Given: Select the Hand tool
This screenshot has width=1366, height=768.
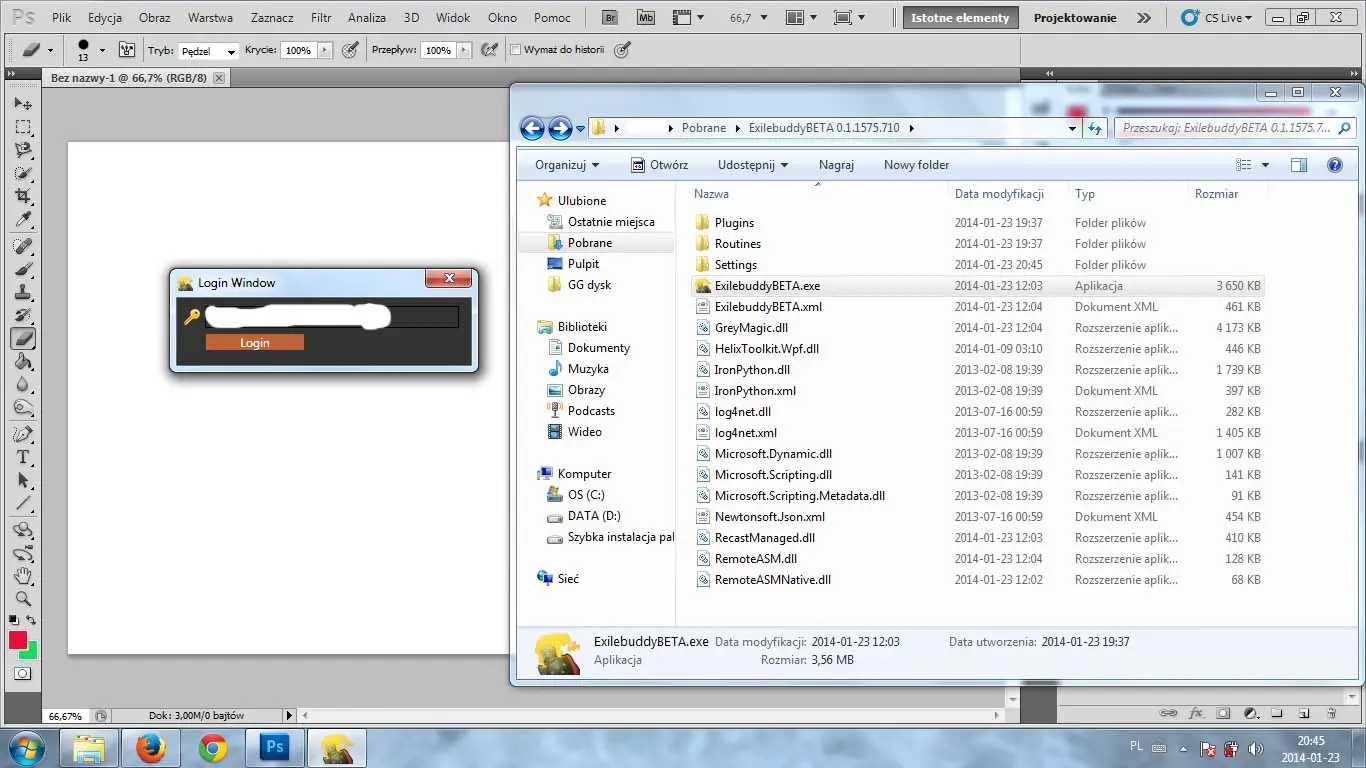Looking at the screenshot, I should coord(23,576).
